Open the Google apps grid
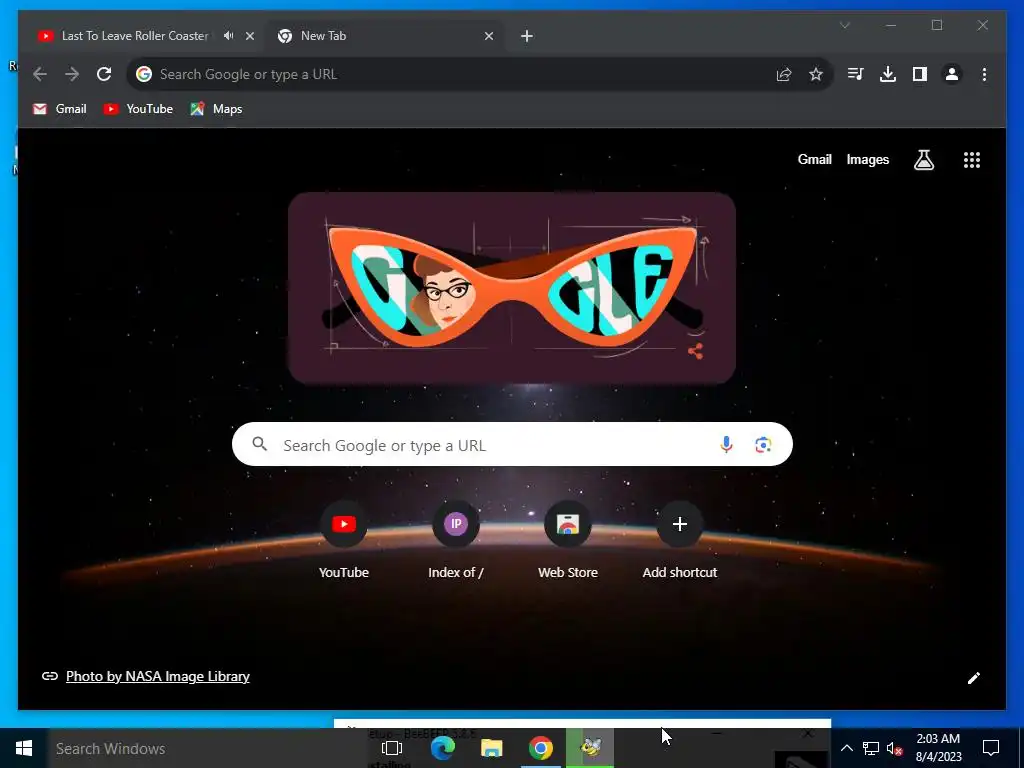1024x768 pixels. tap(972, 160)
